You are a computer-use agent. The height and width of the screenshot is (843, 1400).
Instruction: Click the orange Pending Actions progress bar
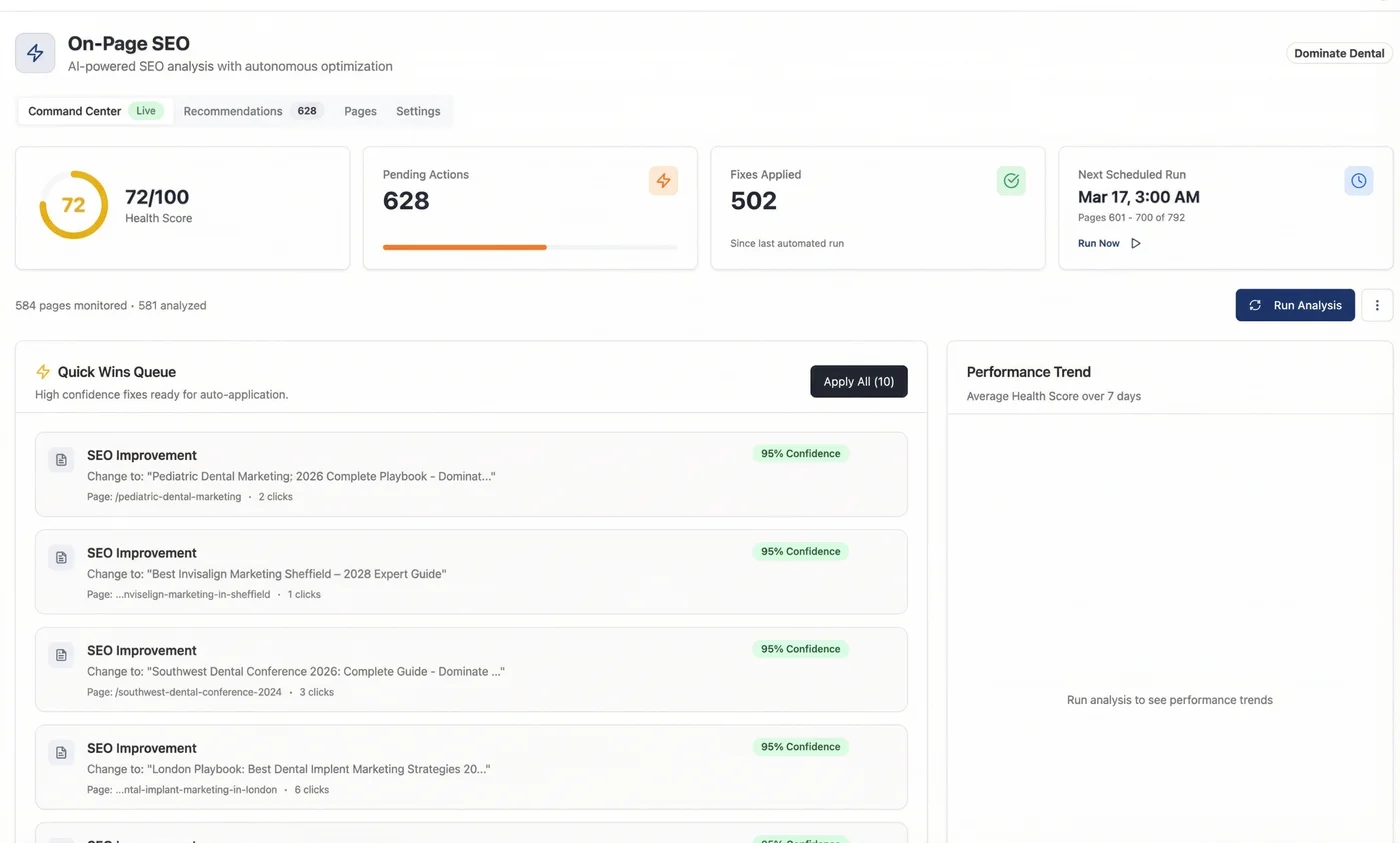(465, 247)
